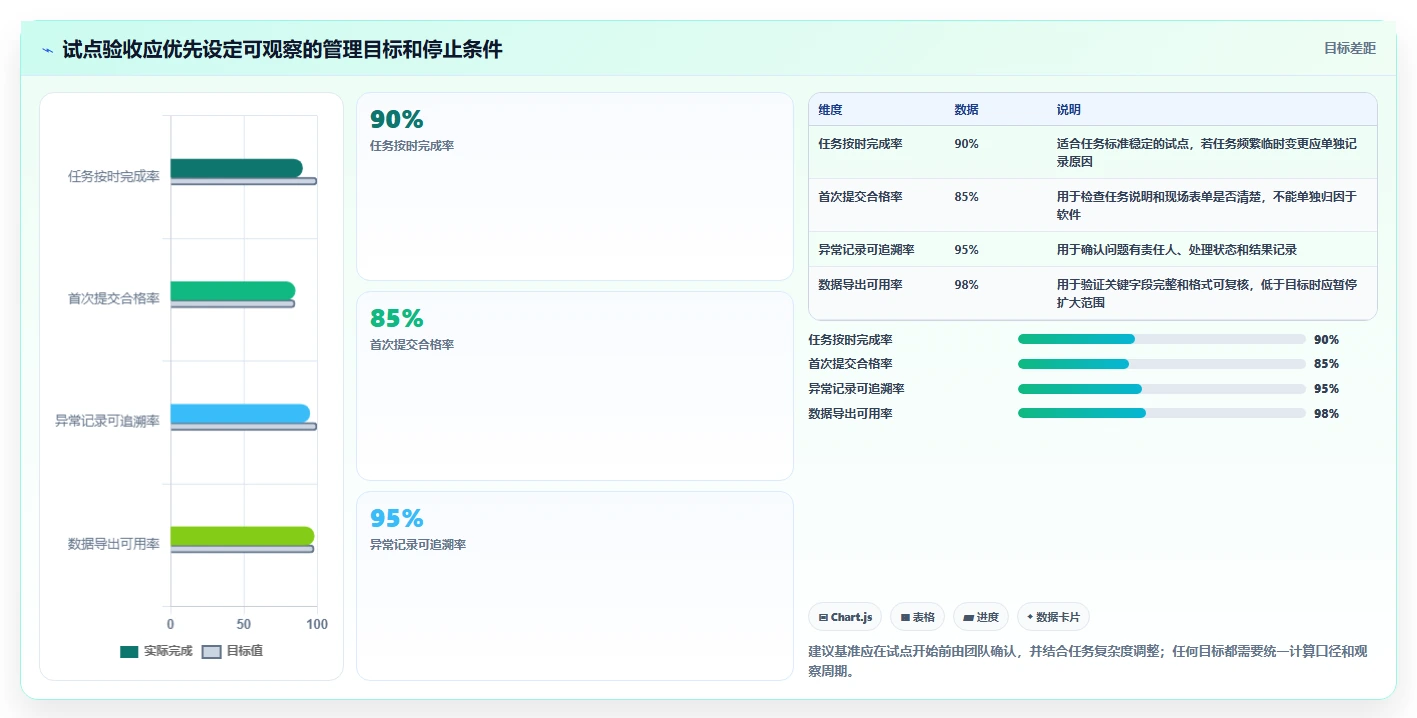Click the 数据导出可用率 cell in the table

point(860,285)
